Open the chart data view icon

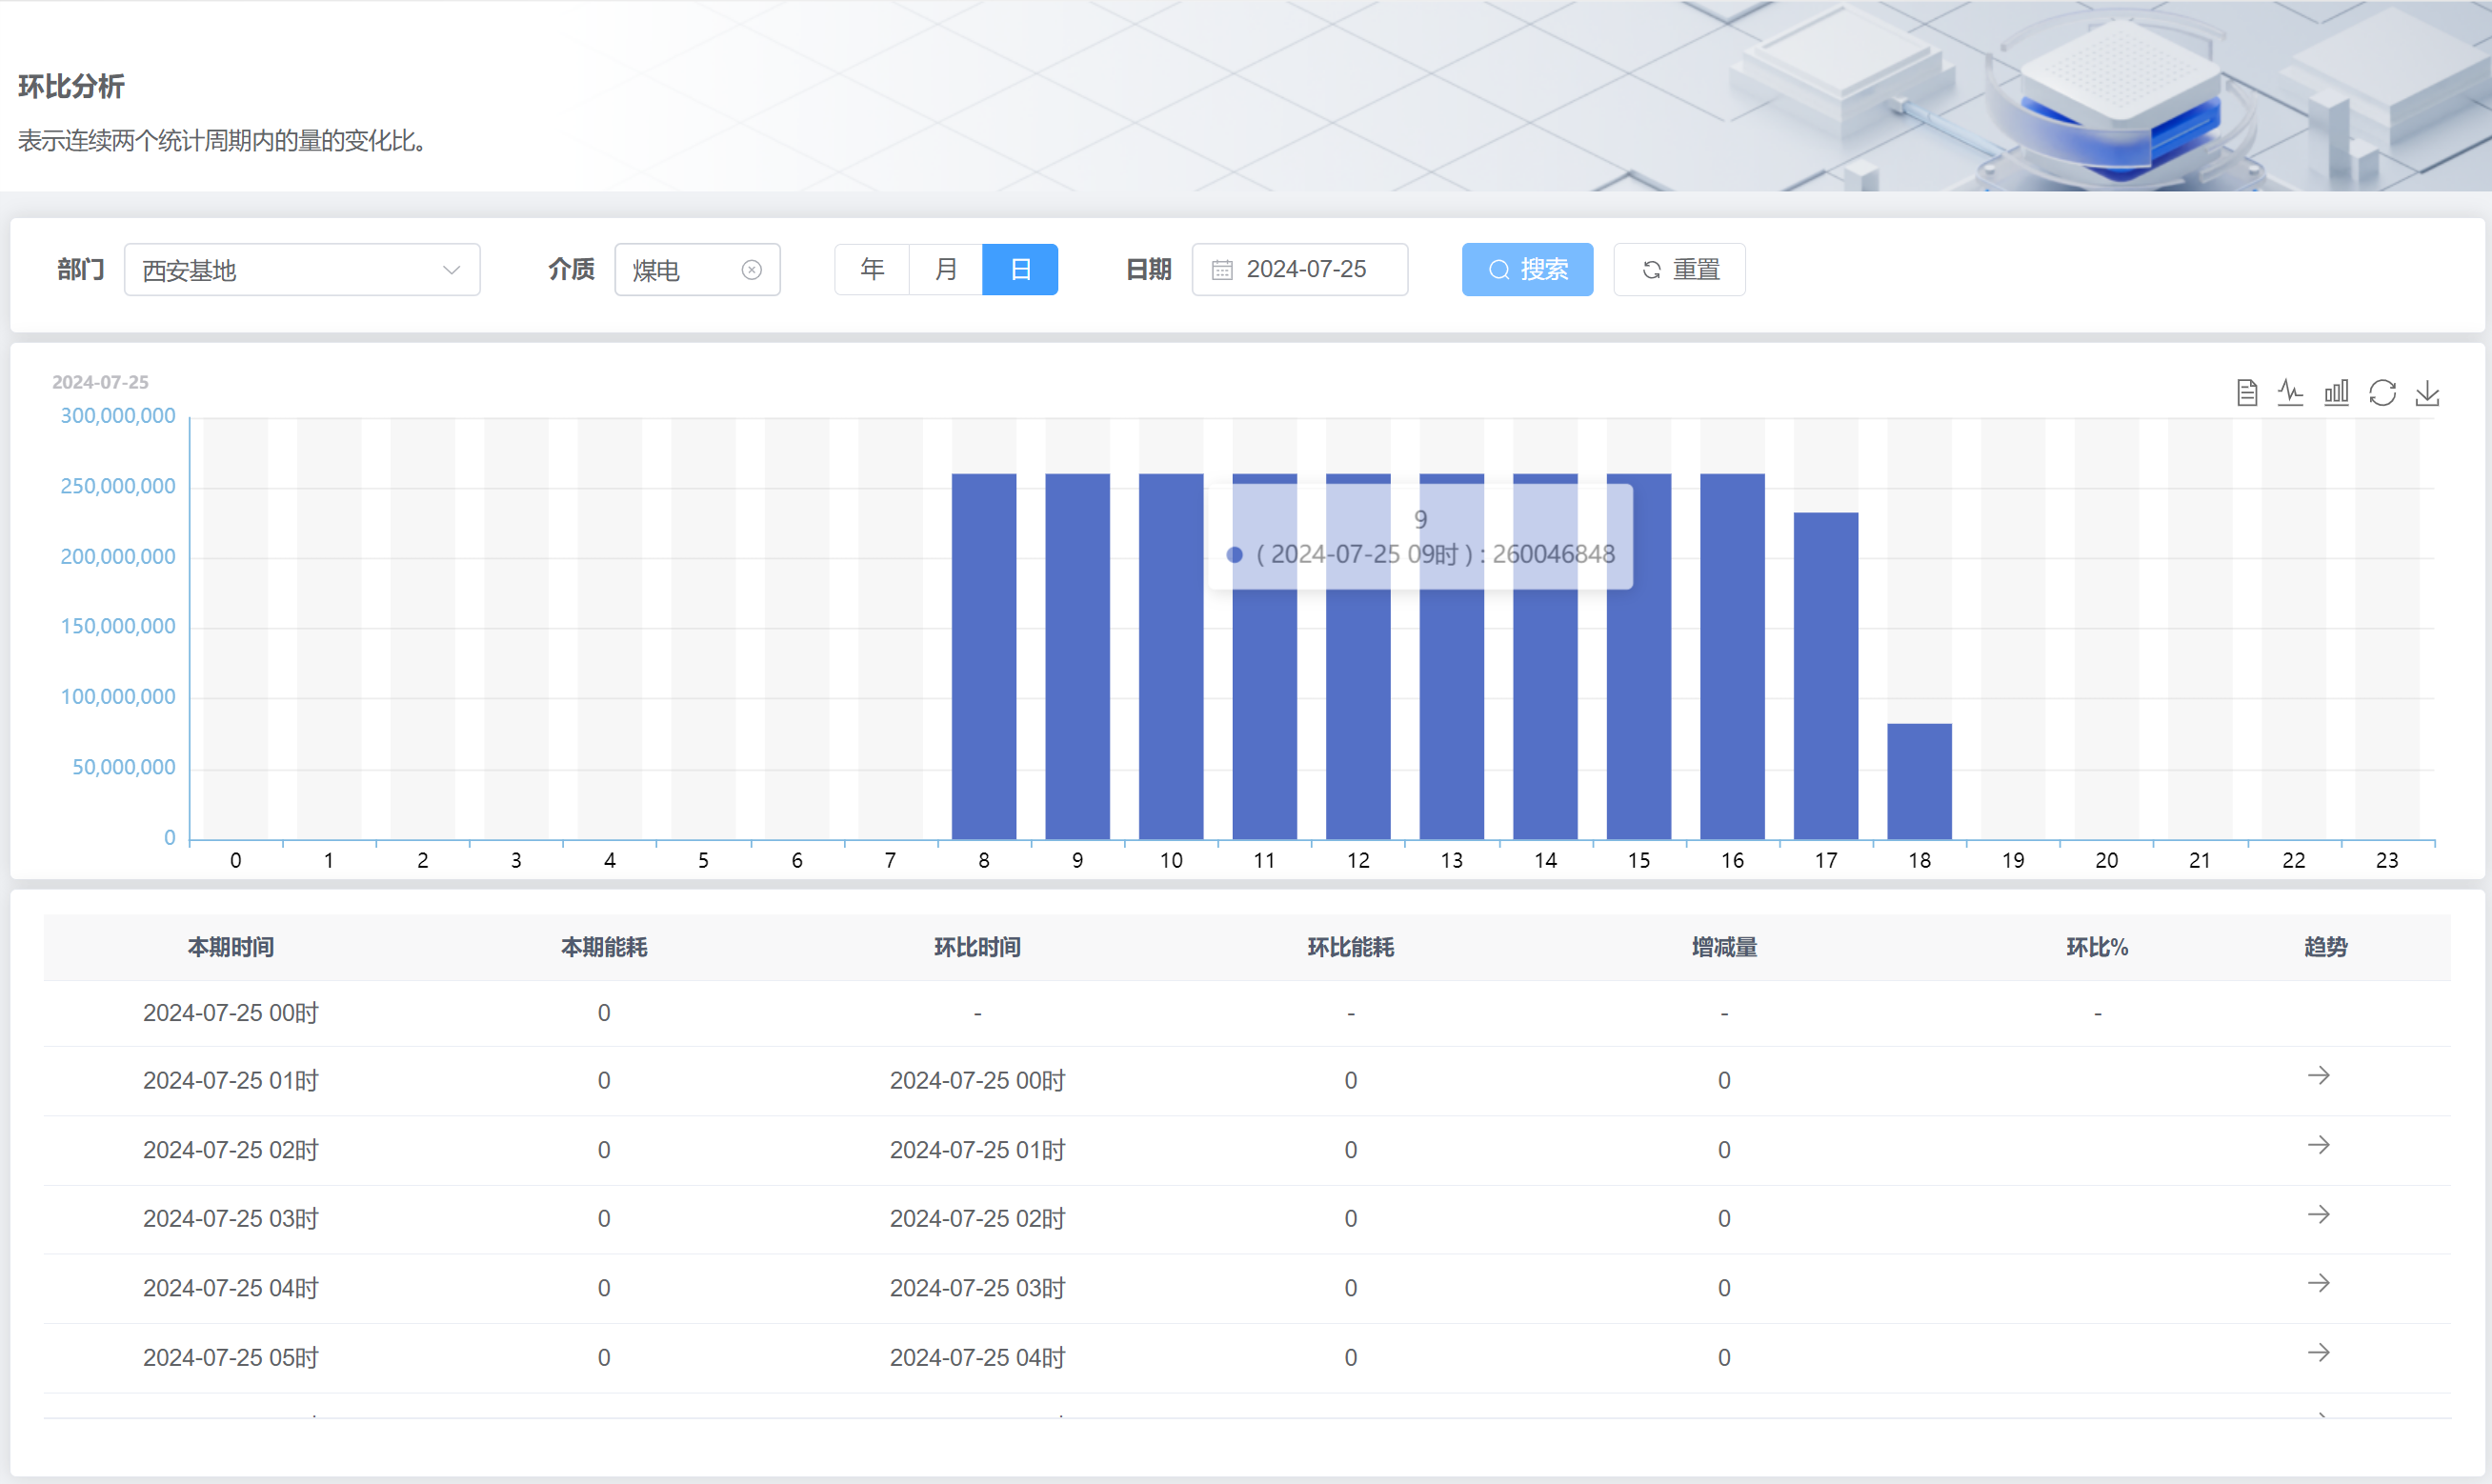[x=2246, y=393]
